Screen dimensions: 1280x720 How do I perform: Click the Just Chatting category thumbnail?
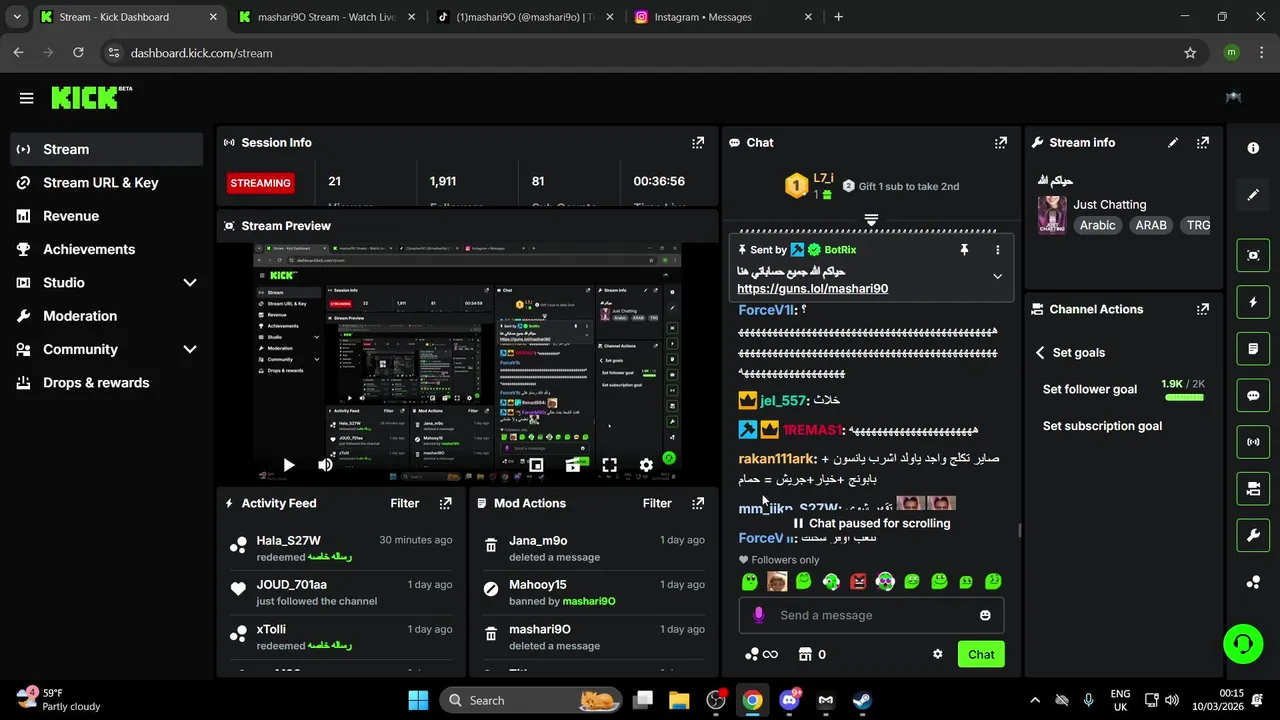pyautogui.click(x=1052, y=214)
